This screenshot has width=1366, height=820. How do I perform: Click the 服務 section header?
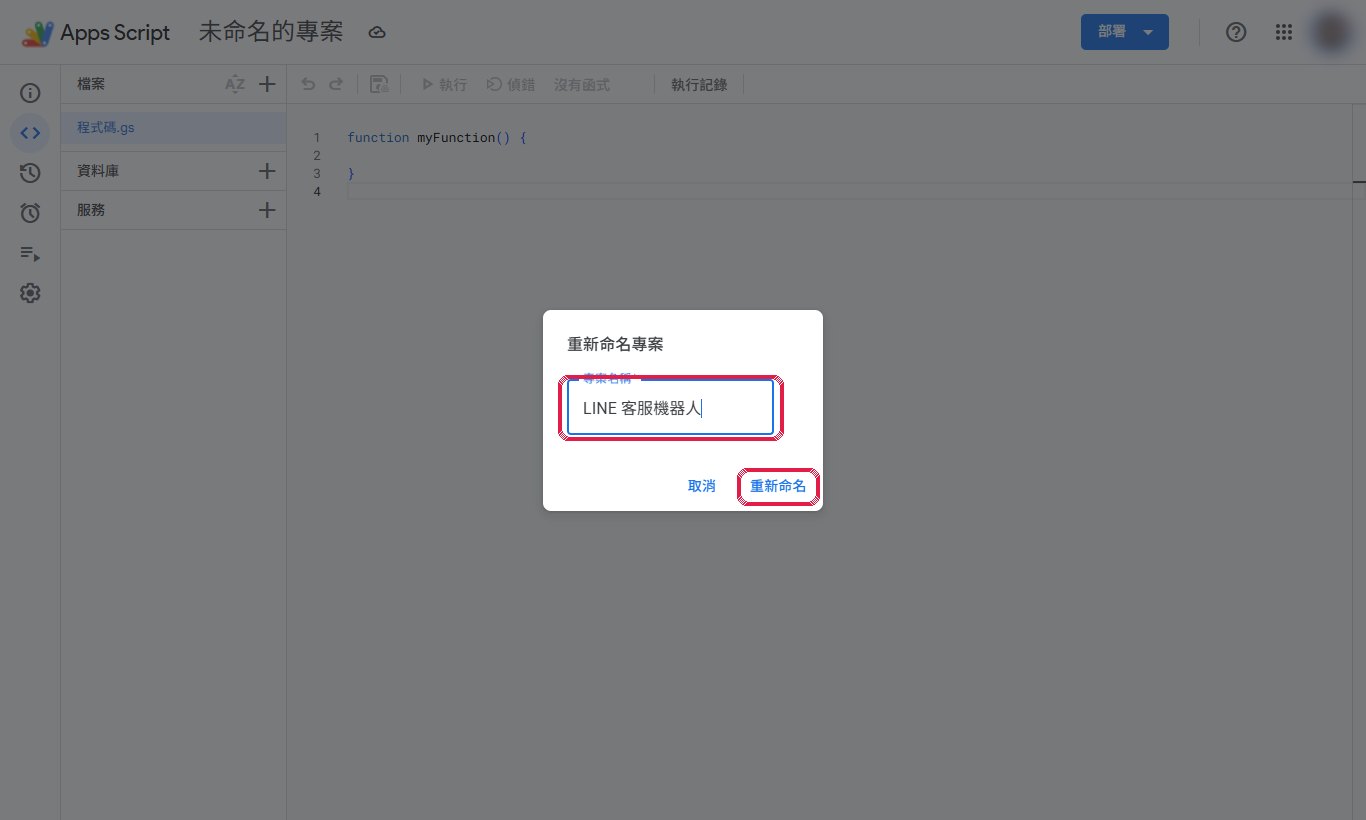(91, 210)
